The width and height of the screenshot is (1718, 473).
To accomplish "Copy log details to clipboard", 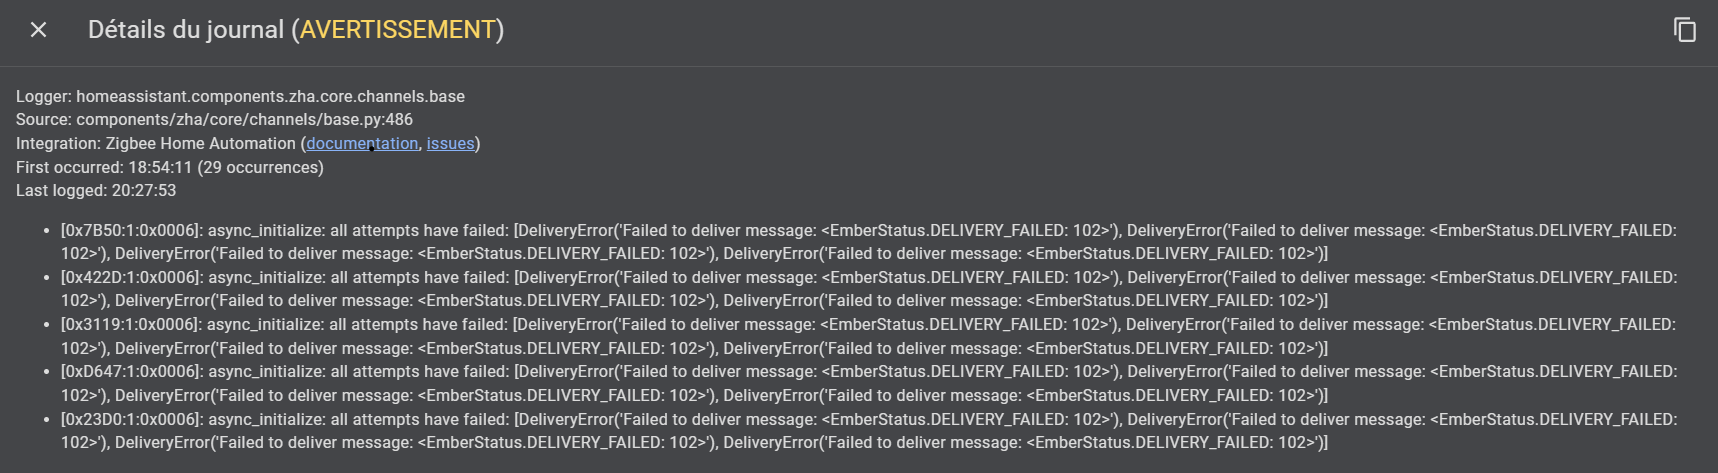I will pyautogui.click(x=1685, y=30).
